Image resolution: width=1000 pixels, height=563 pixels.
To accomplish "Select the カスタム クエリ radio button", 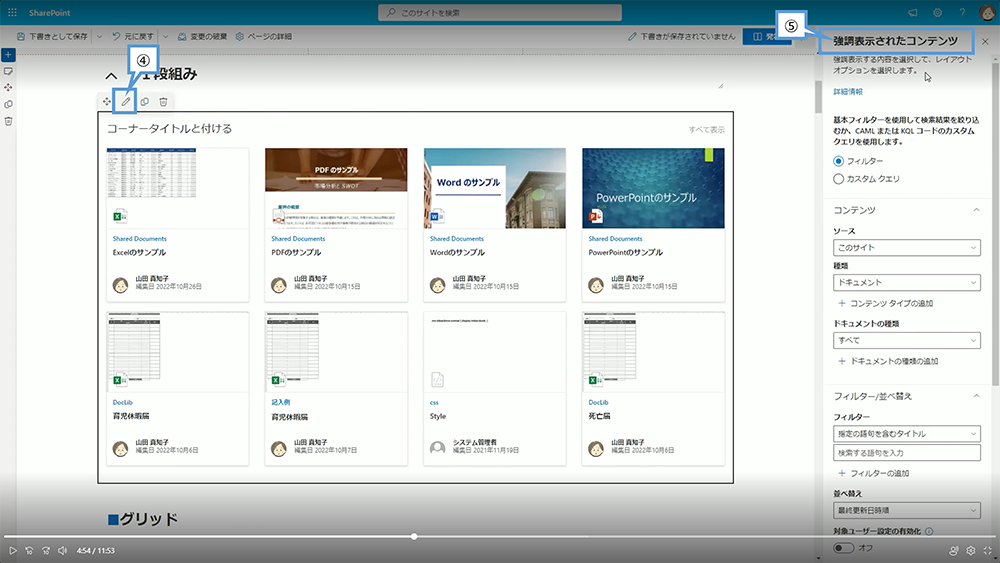I will [839, 179].
